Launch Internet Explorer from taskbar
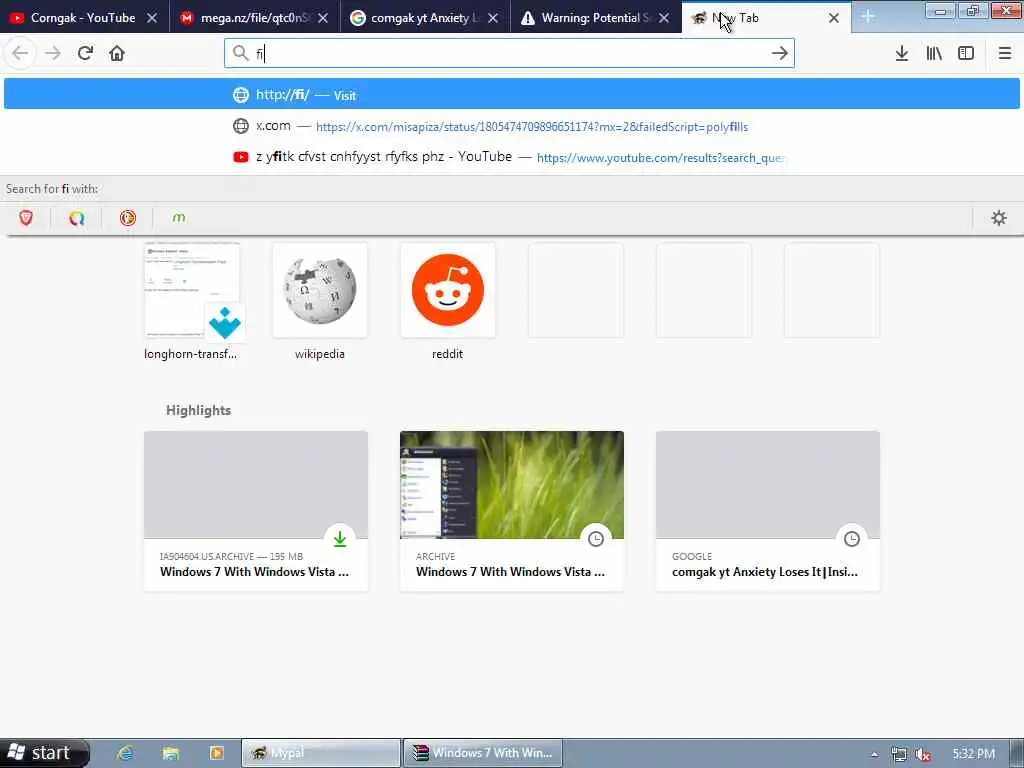The width and height of the screenshot is (1024, 768). tap(125, 753)
